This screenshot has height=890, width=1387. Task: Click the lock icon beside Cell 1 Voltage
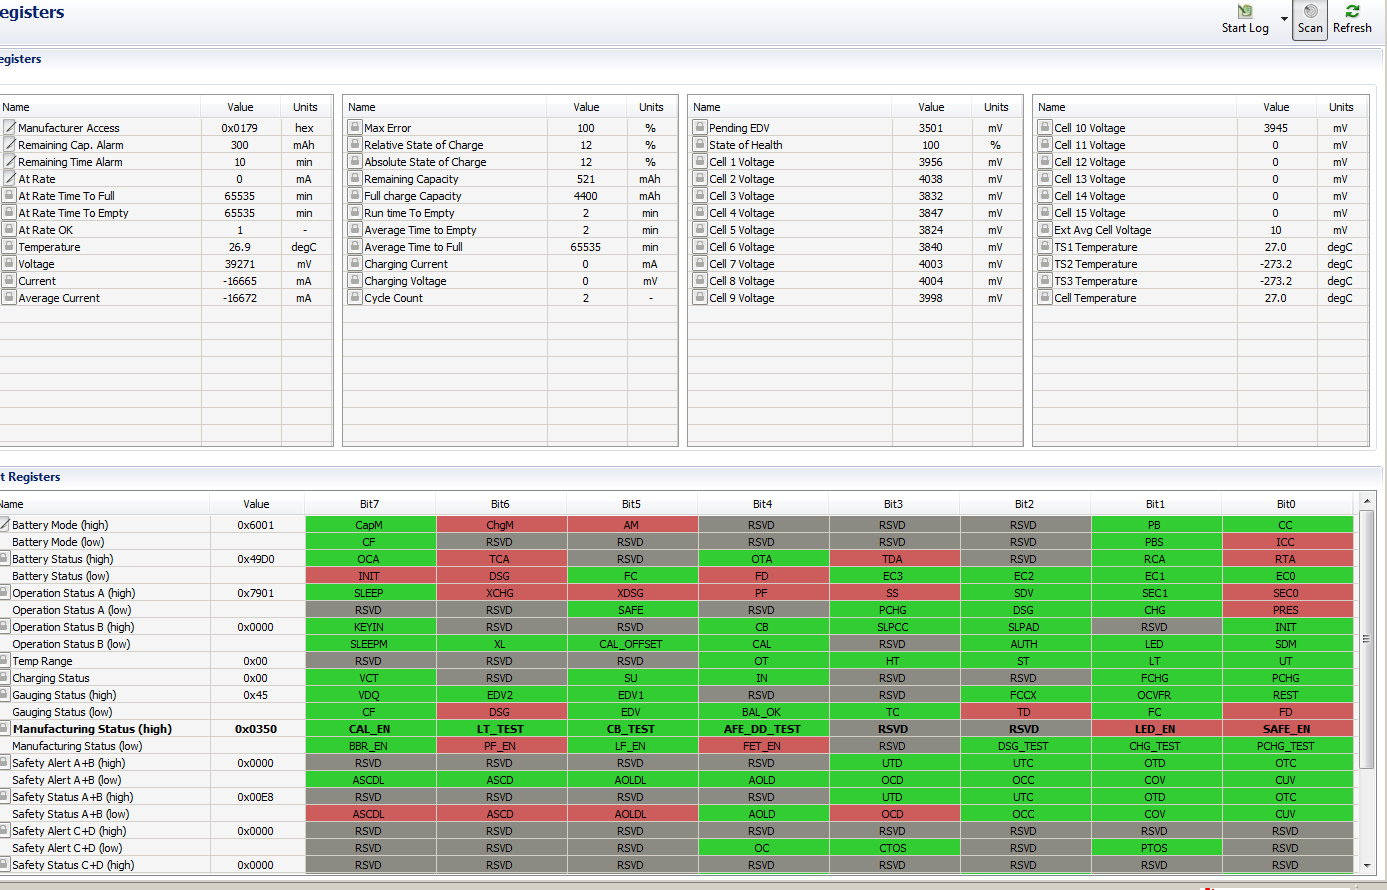pyautogui.click(x=700, y=162)
